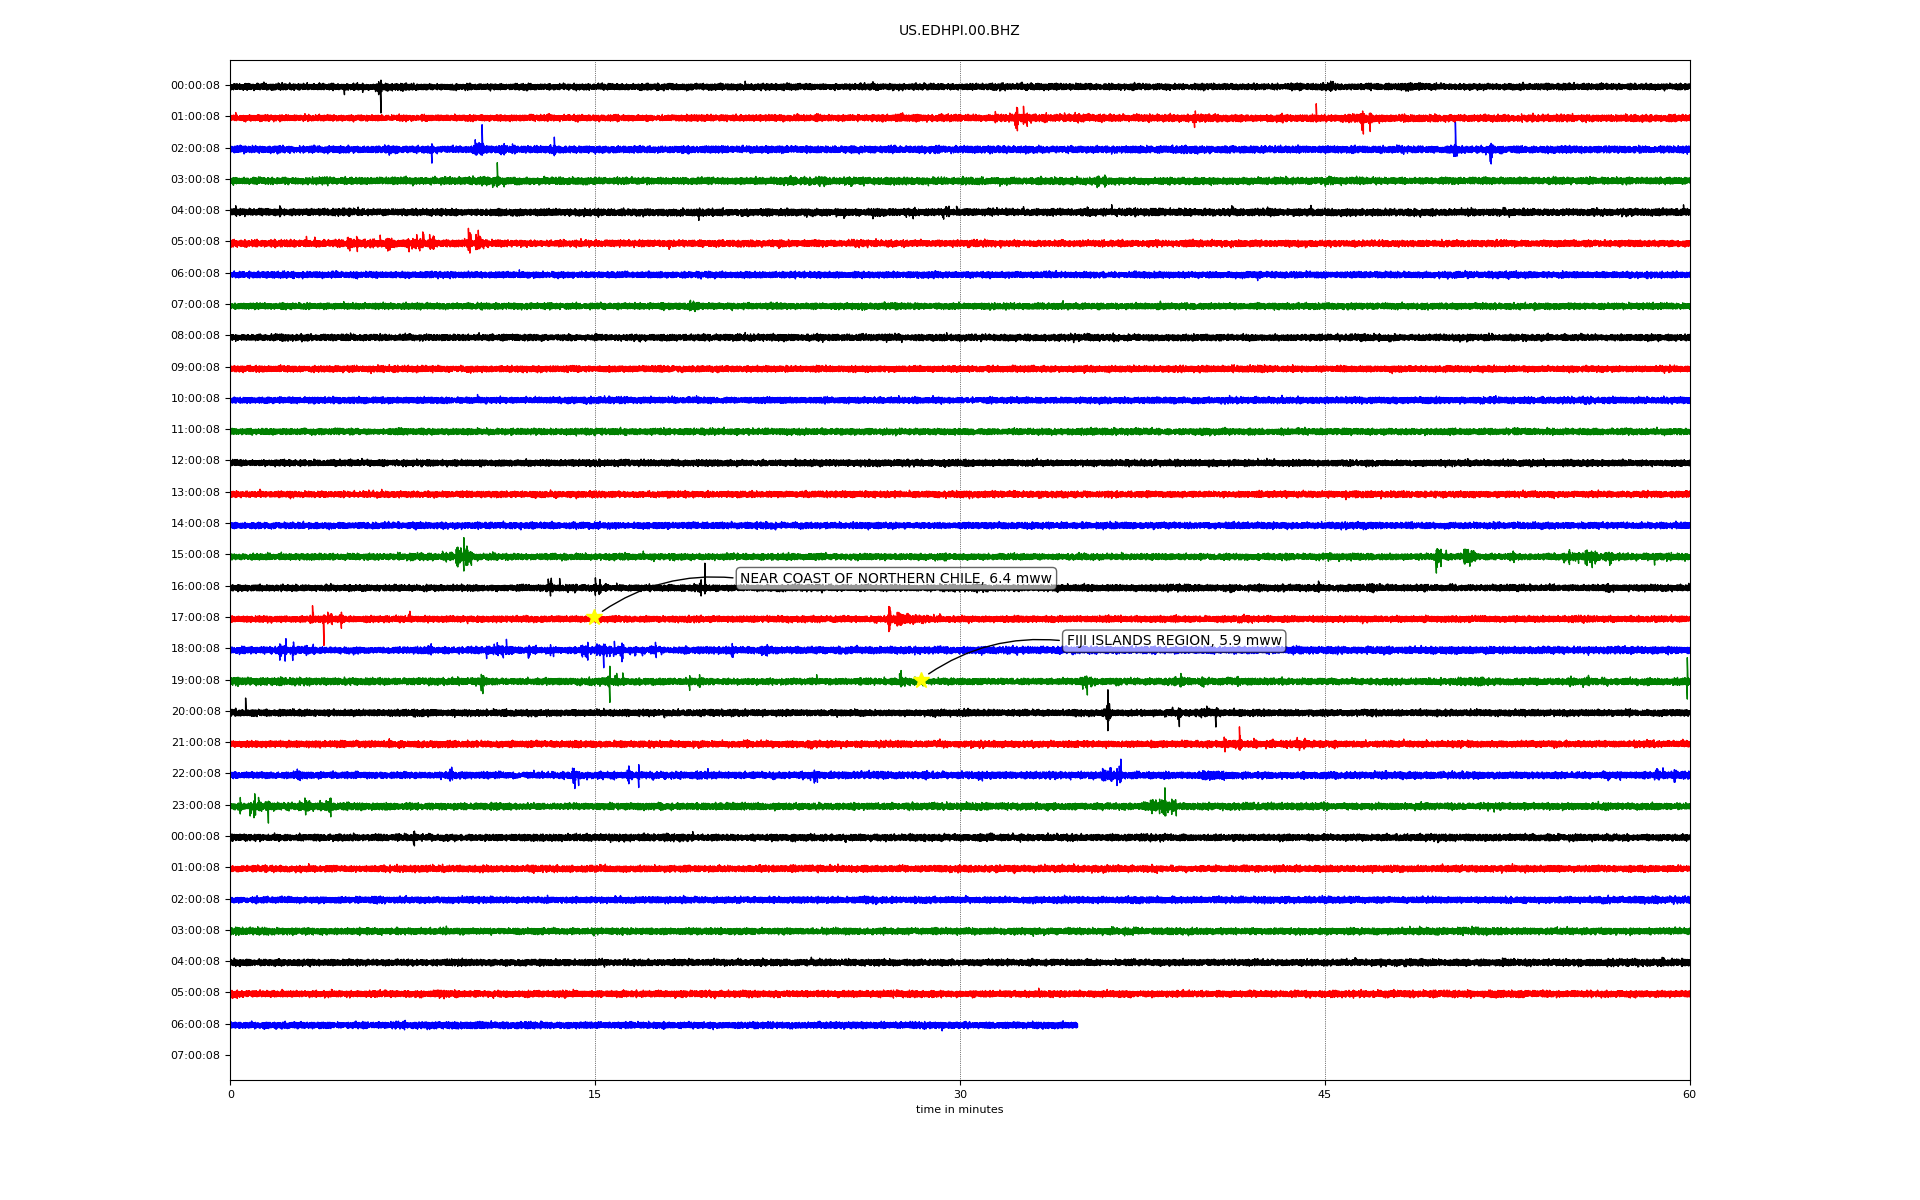Click the red burst after minute 30 on the first 01:00:08 trace
This screenshot has height=1200, width=1920.
pos(1019,118)
